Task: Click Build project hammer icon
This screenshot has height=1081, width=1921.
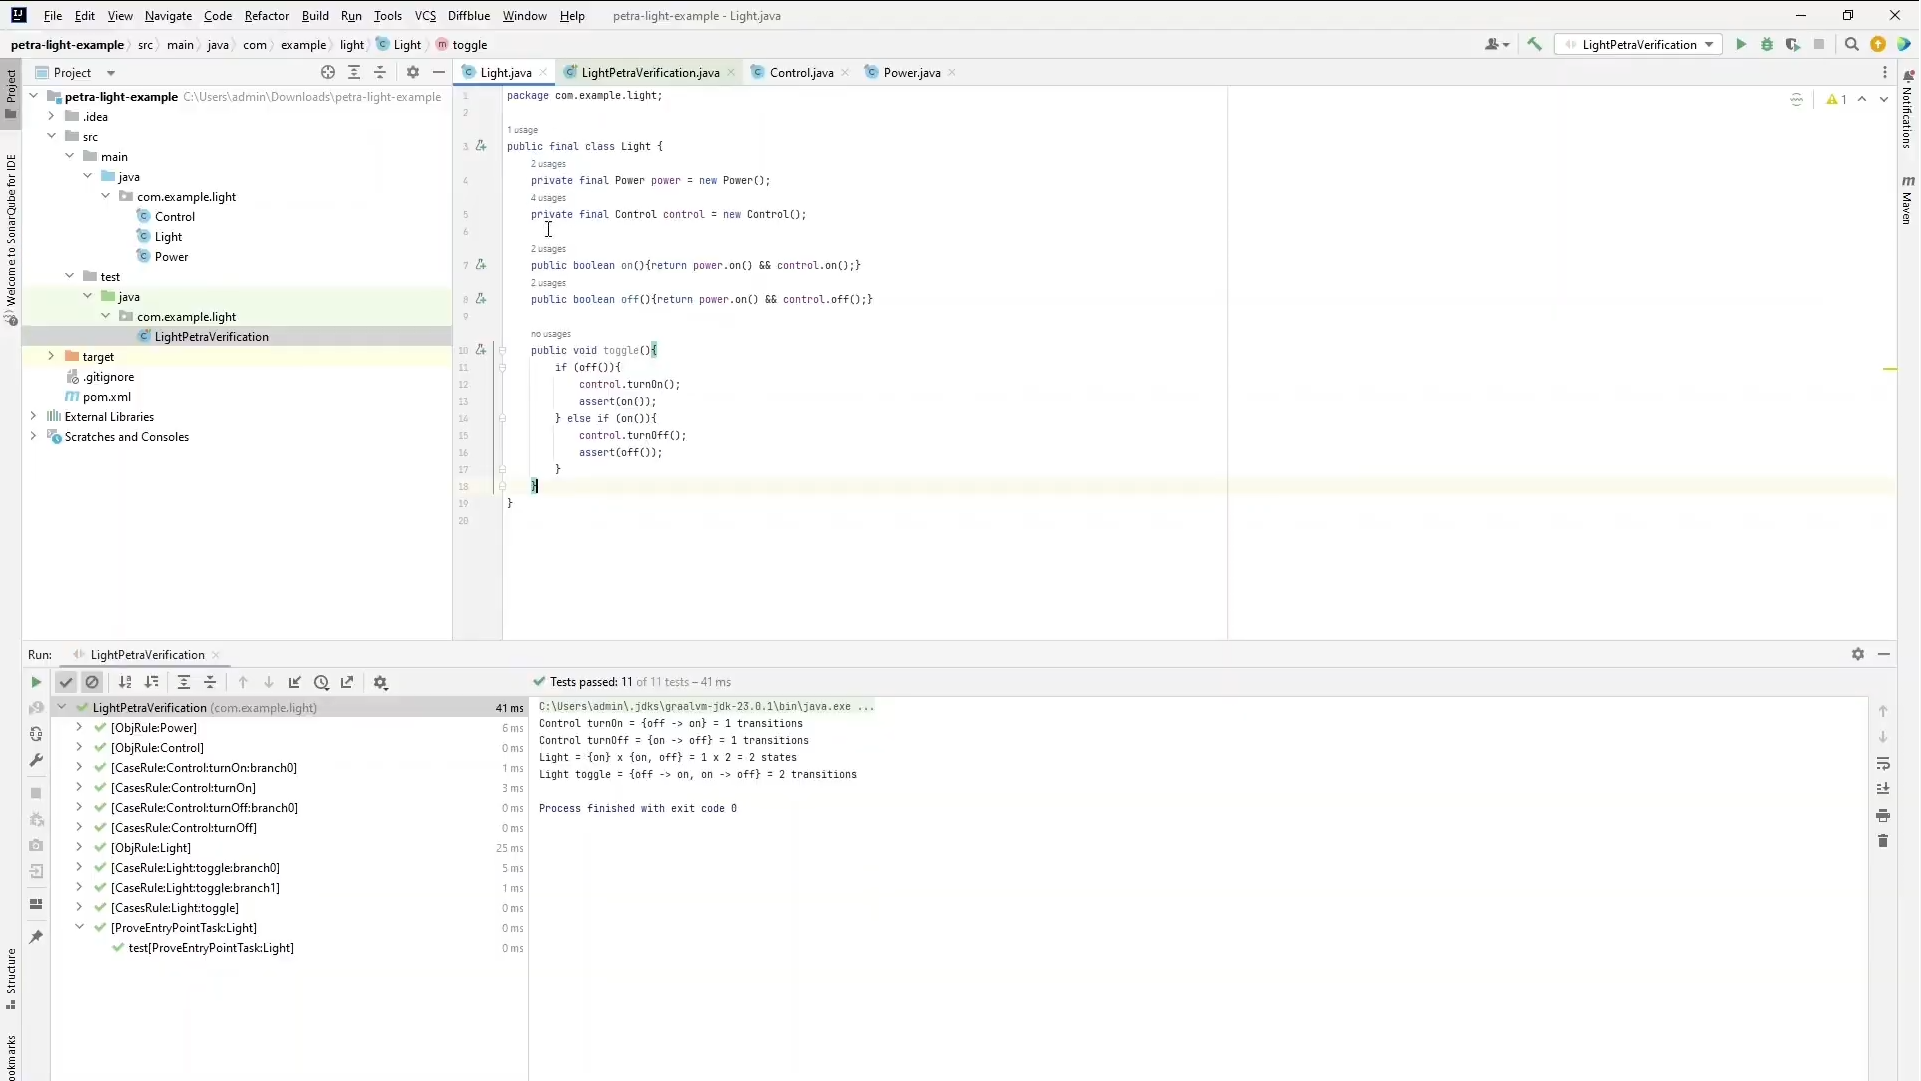Action: click(1535, 45)
